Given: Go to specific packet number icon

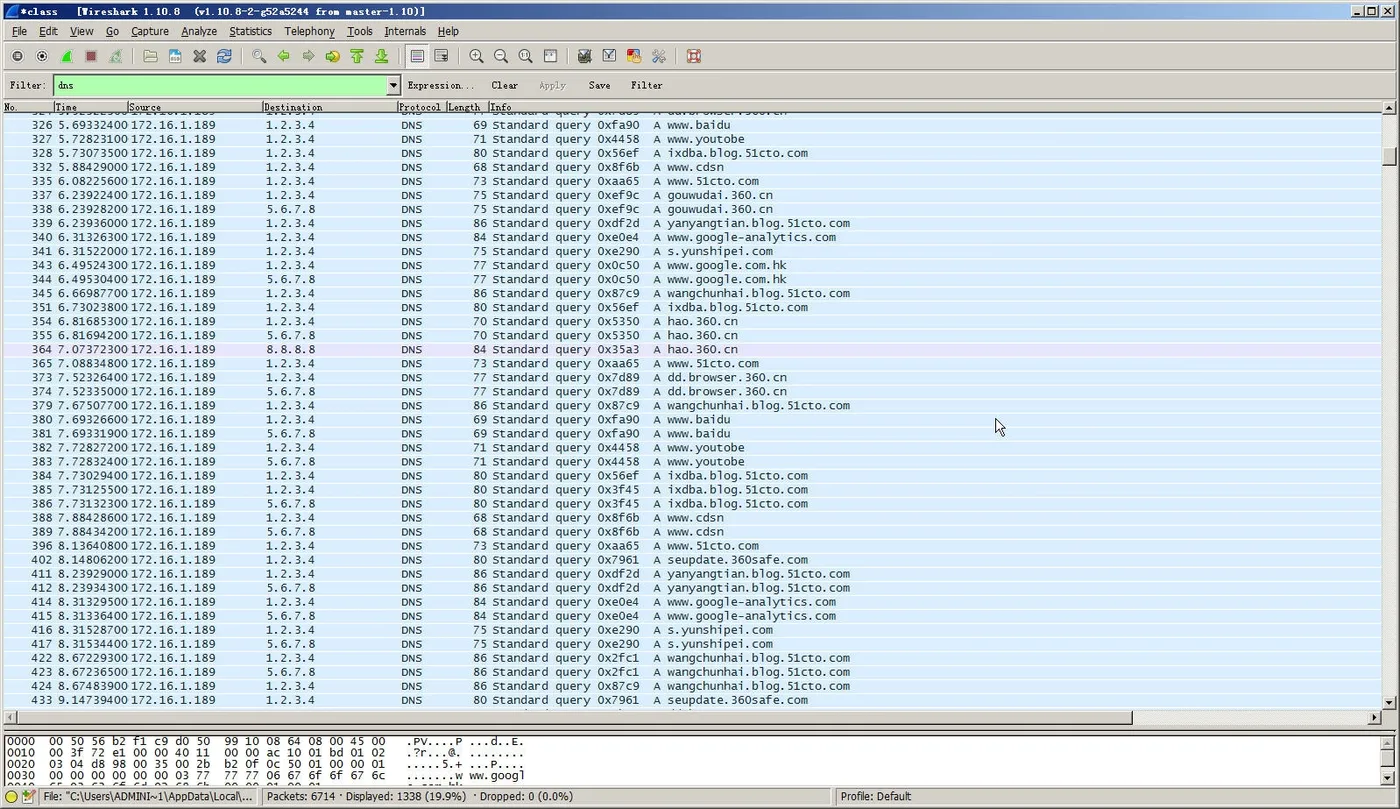Looking at the screenshot, I should tap(333, 57).
